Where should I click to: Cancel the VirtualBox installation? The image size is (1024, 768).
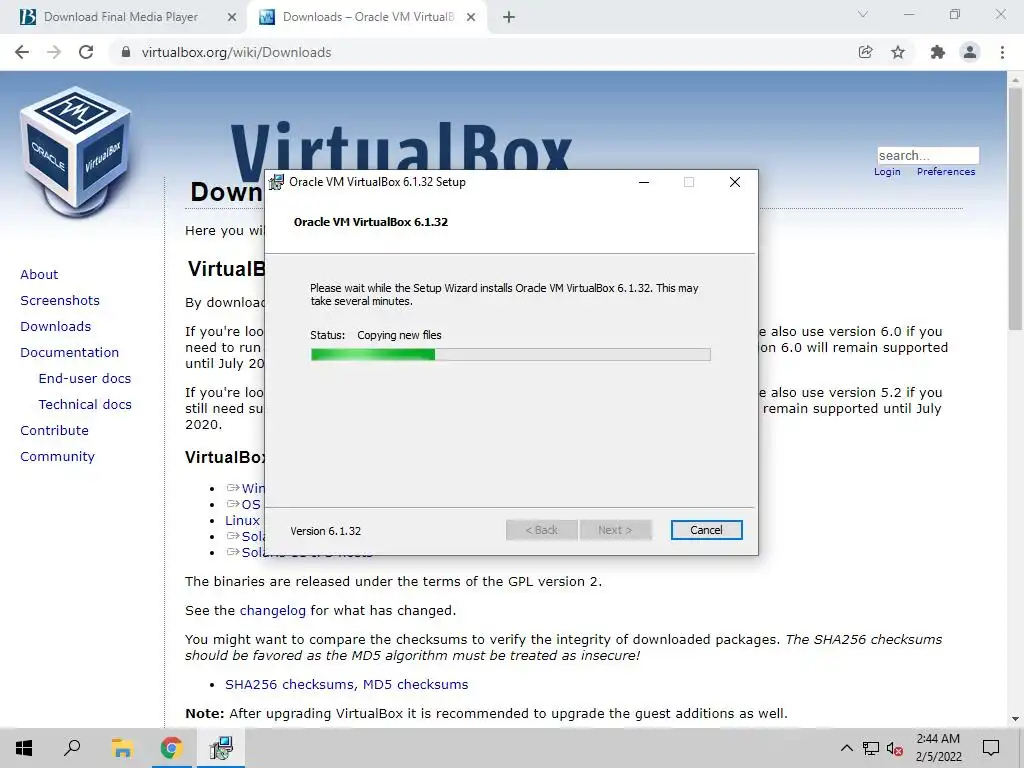[x=706, y=530]
